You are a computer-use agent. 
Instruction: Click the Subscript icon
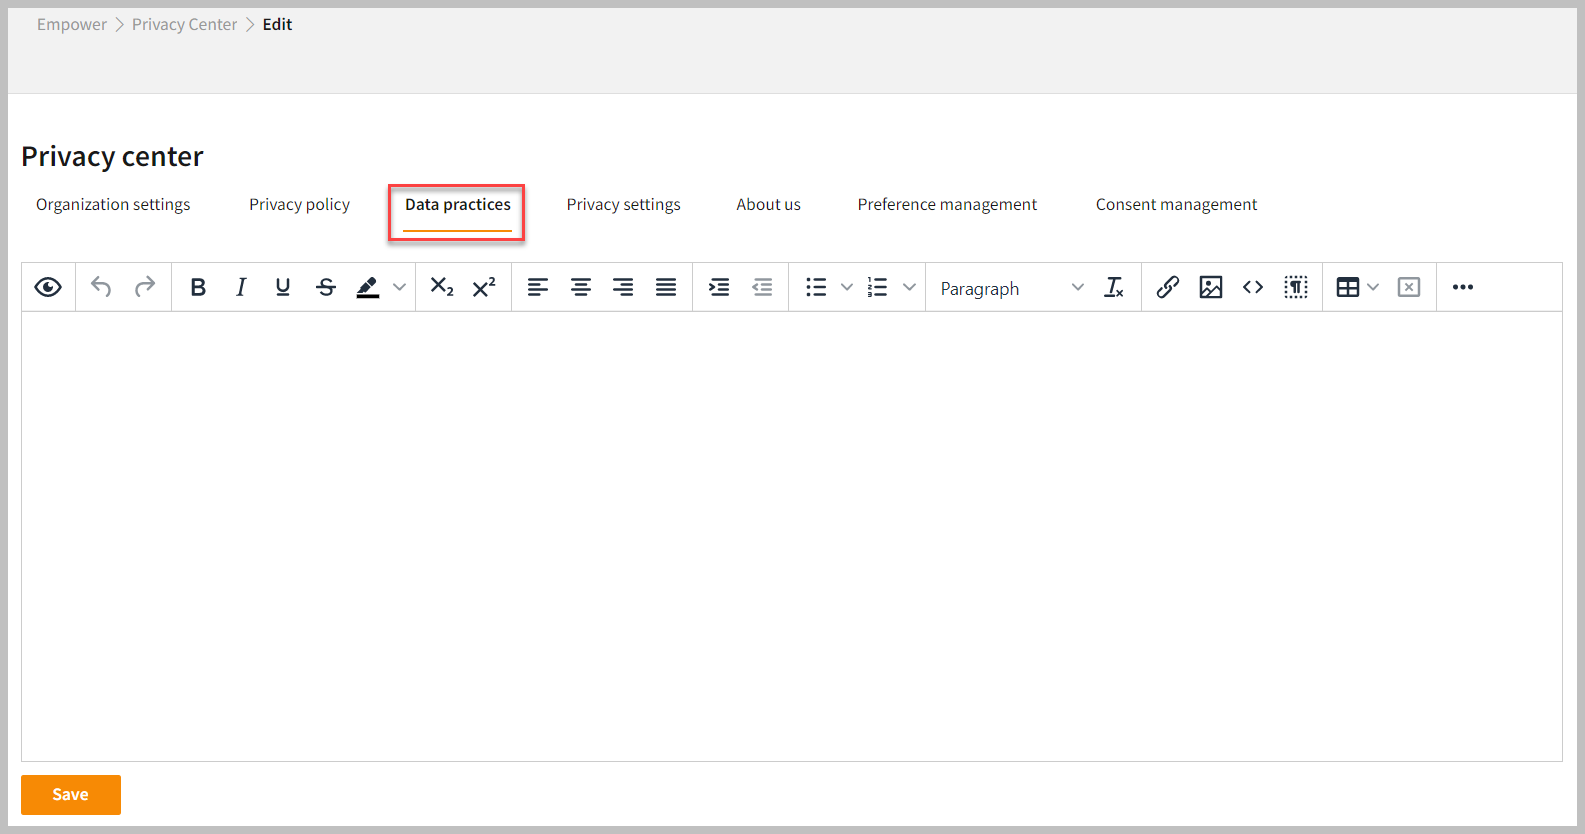click(442, 288)
